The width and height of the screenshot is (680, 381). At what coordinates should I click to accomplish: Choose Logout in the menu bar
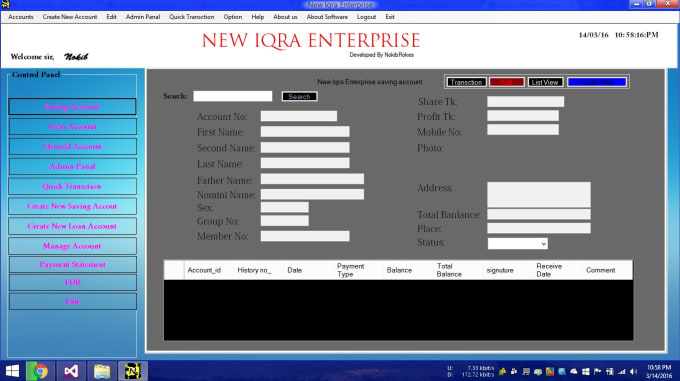(366, 17)
